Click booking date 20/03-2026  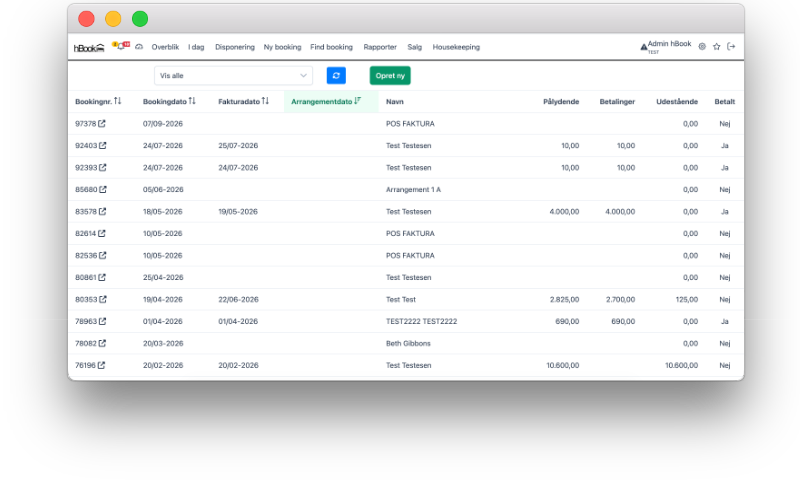(163, 343)
